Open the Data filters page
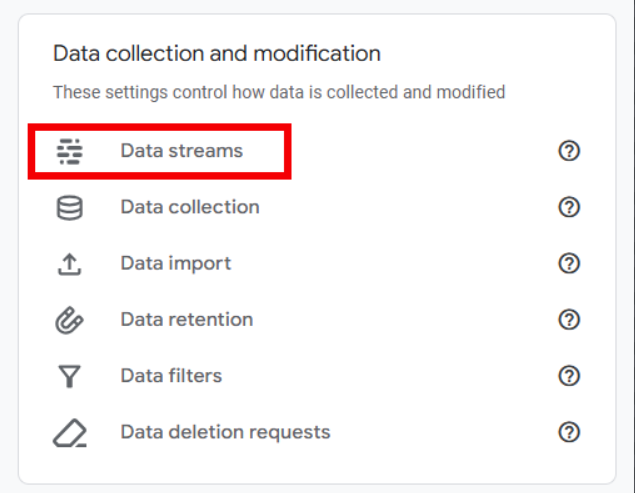Image resolution: width=635 pixels, height=493 pixels. [x=171, y=376]
